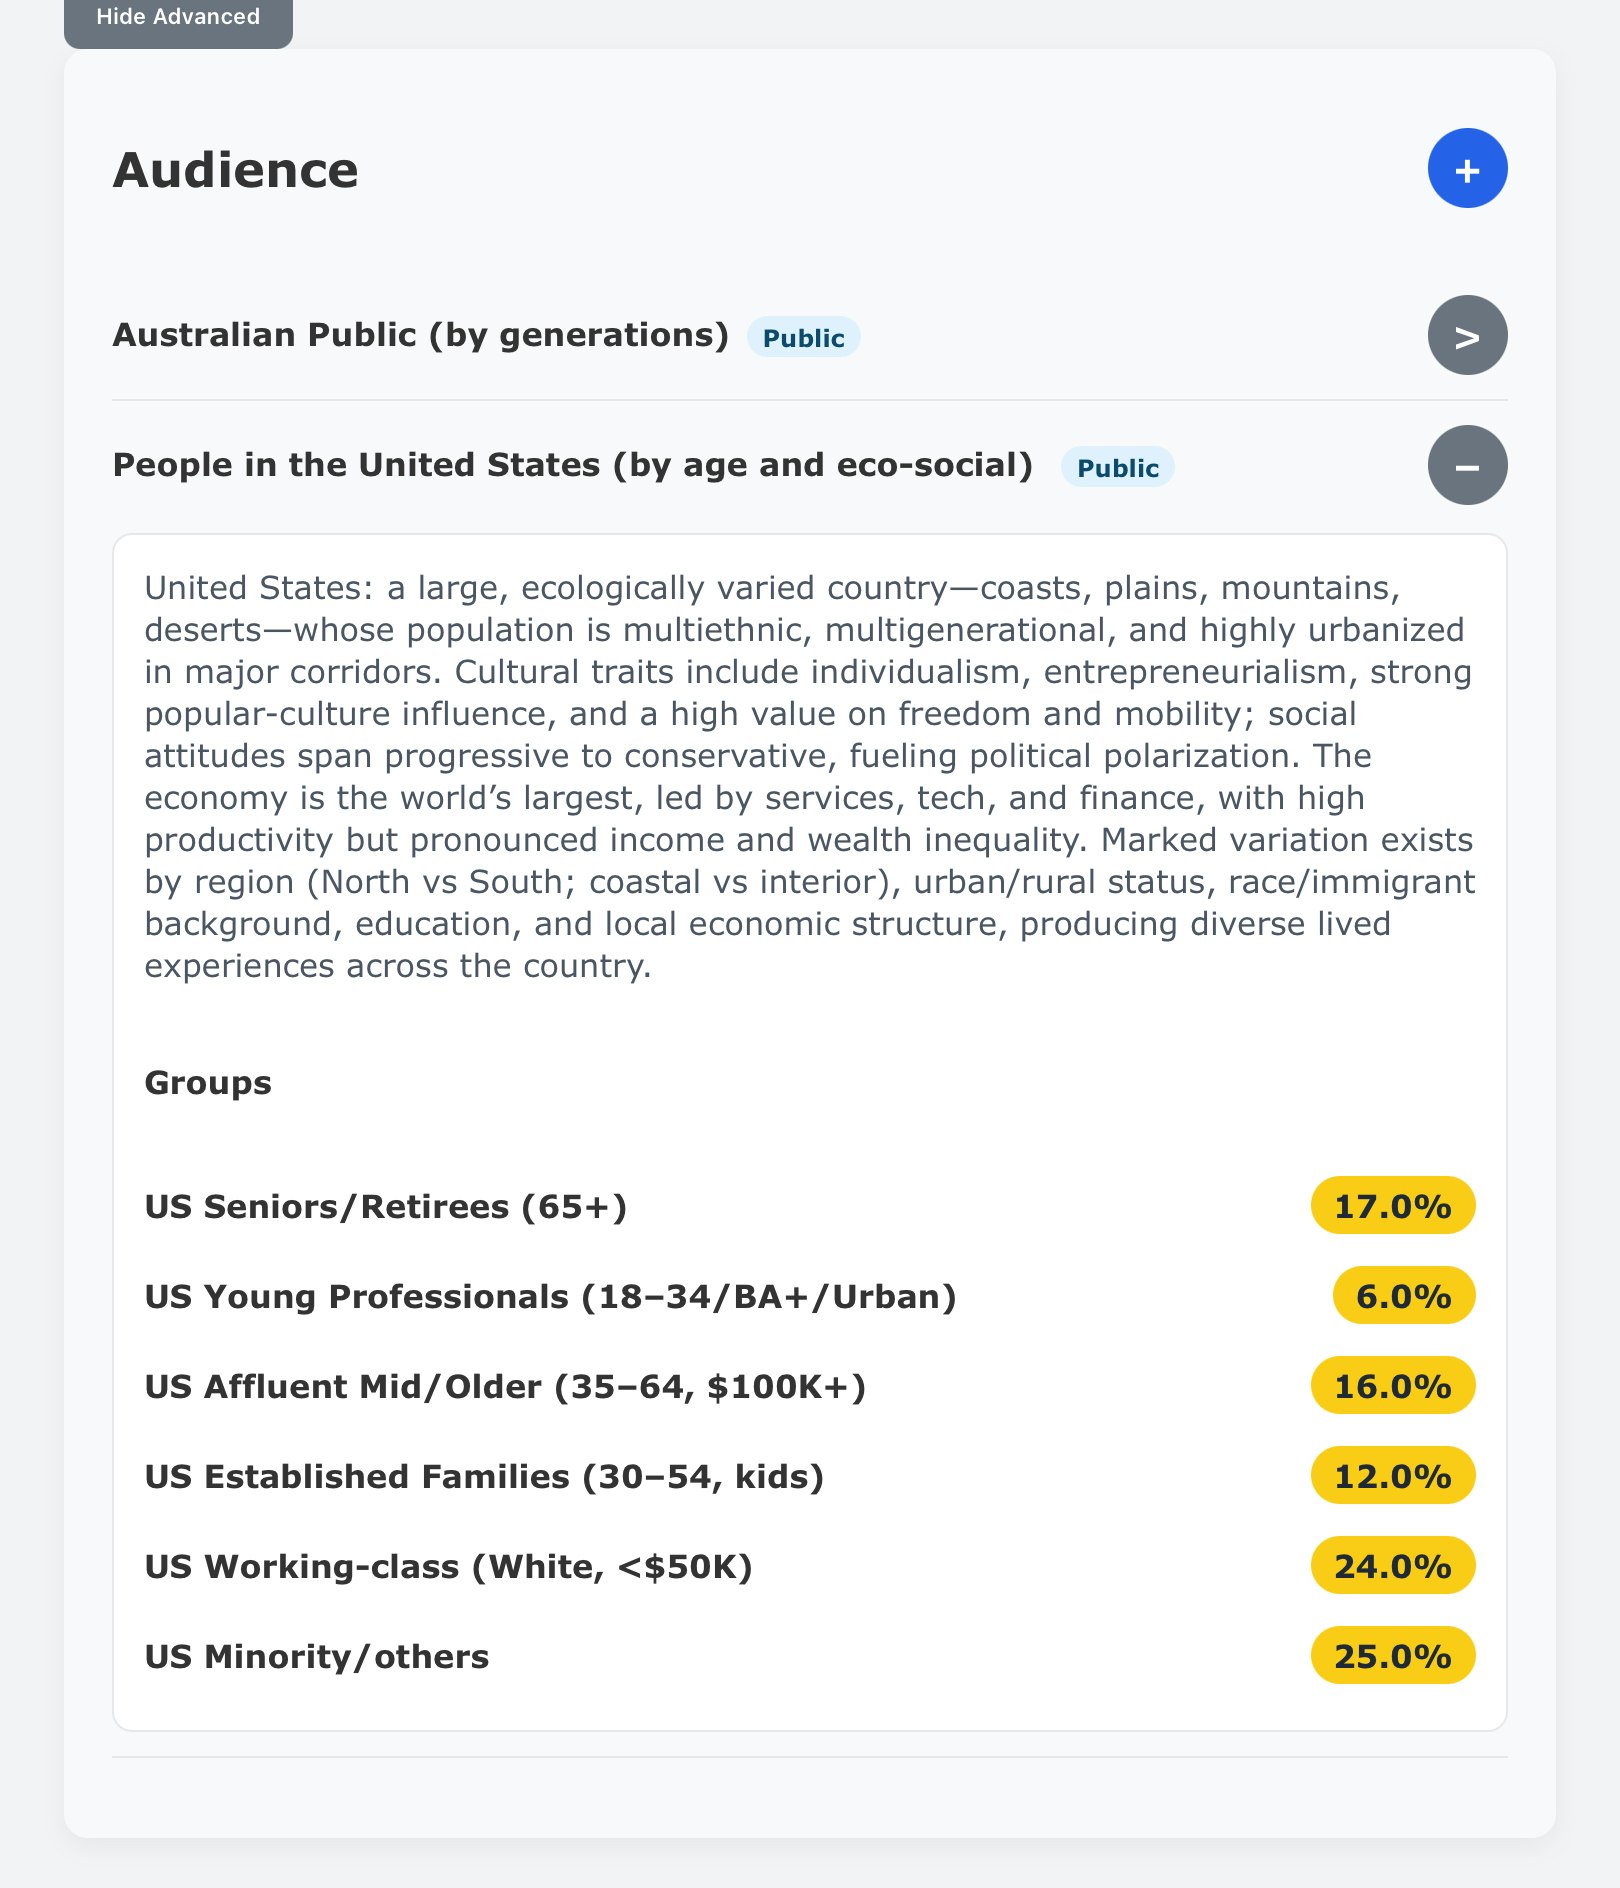1620x1888 pixels.
Task: Click the 6.0% Young Professionals percentage badge
Action: (1403, 1296)
